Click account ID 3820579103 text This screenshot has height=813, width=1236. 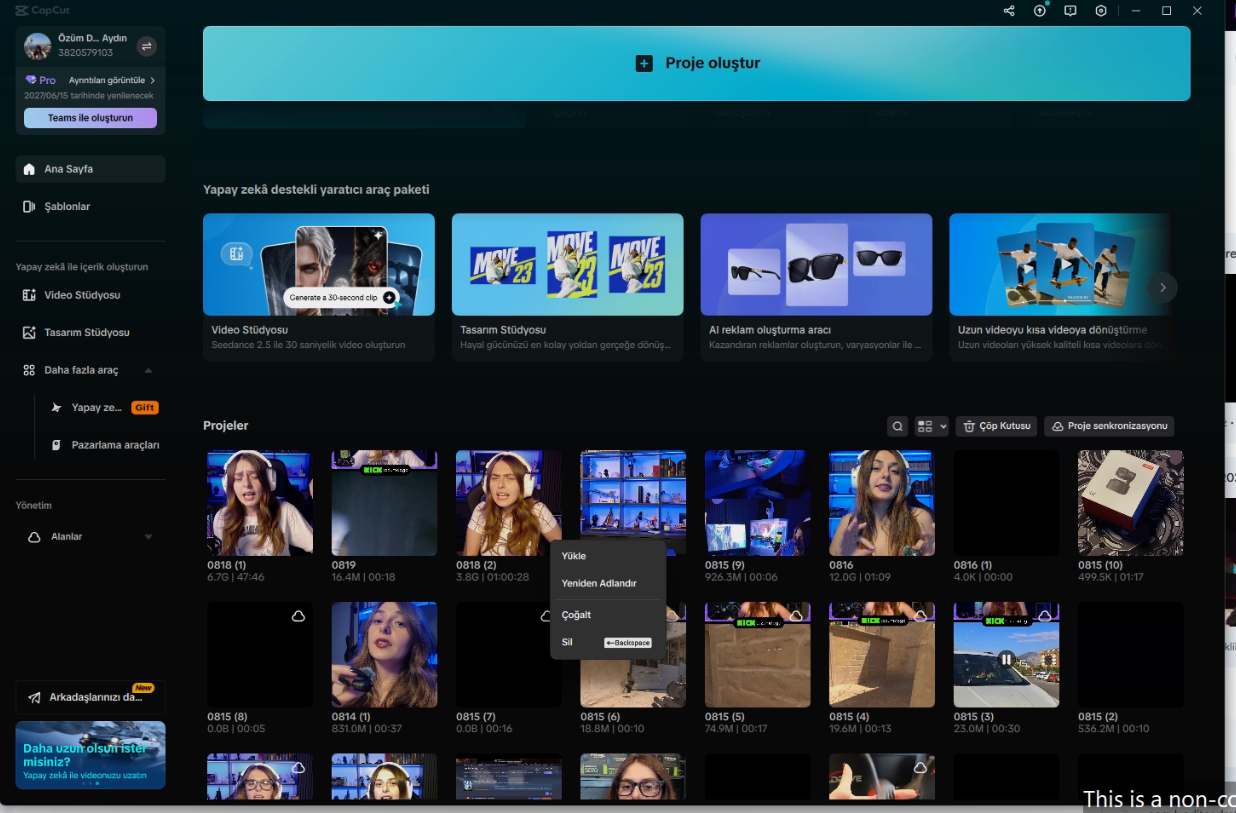85,53
